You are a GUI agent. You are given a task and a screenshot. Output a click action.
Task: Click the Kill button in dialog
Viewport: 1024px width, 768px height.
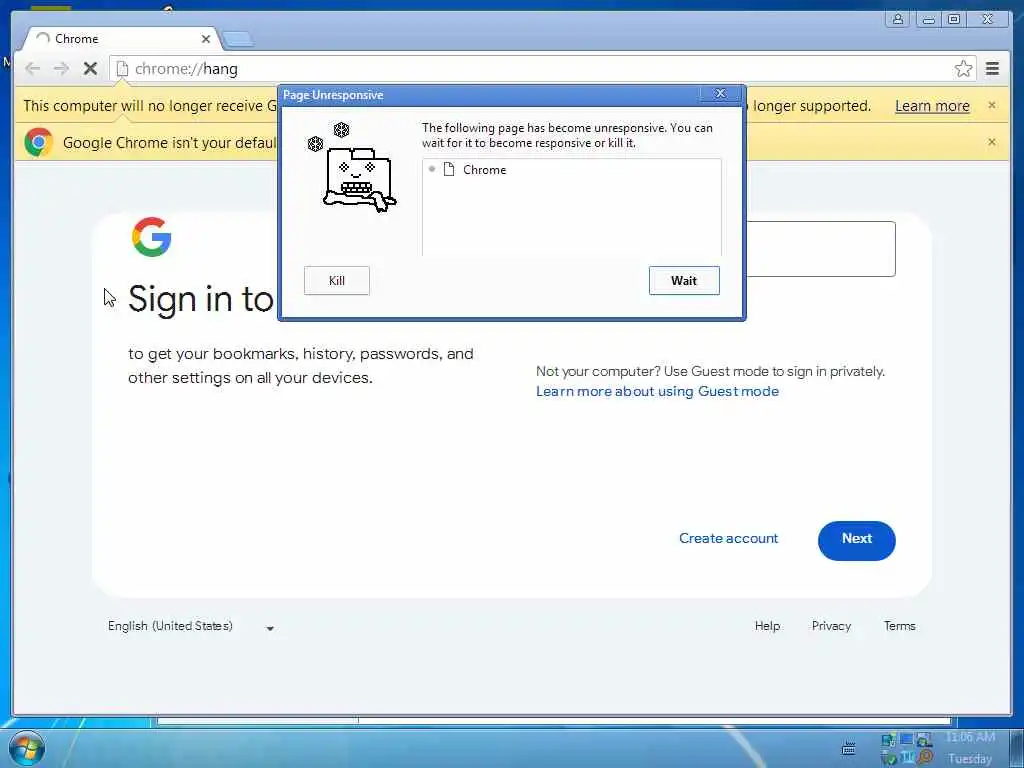336,281
